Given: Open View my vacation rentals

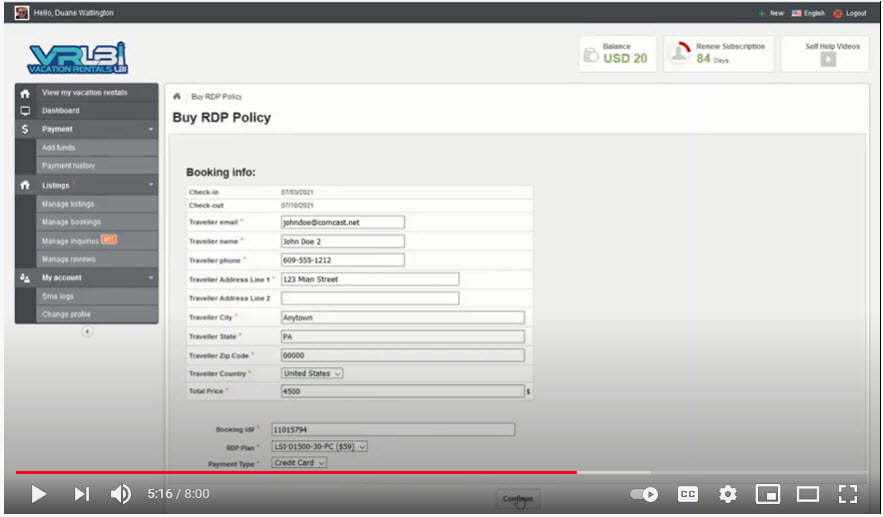Looking at the screenshot, I should tap(84, 92).
